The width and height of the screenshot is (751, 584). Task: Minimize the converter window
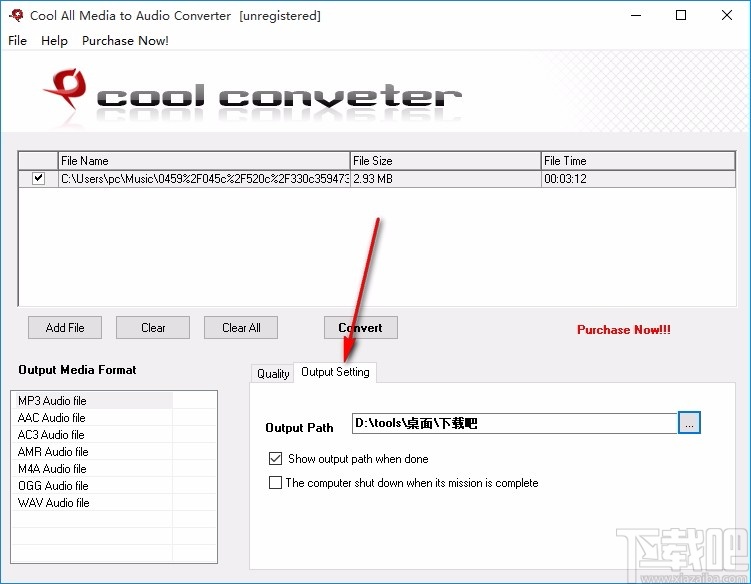click(636, 15)
